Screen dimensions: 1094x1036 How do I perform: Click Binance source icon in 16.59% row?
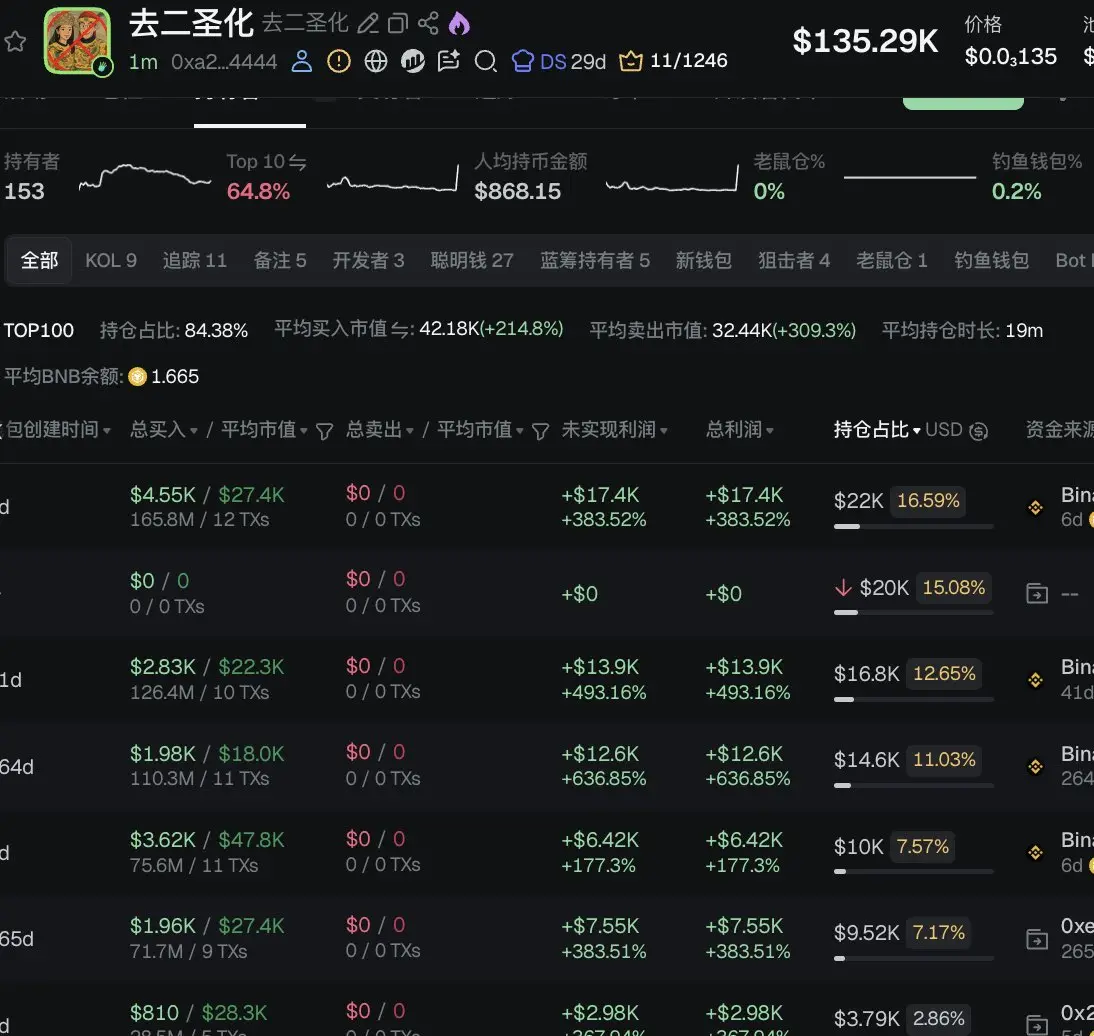point(1035,507)
